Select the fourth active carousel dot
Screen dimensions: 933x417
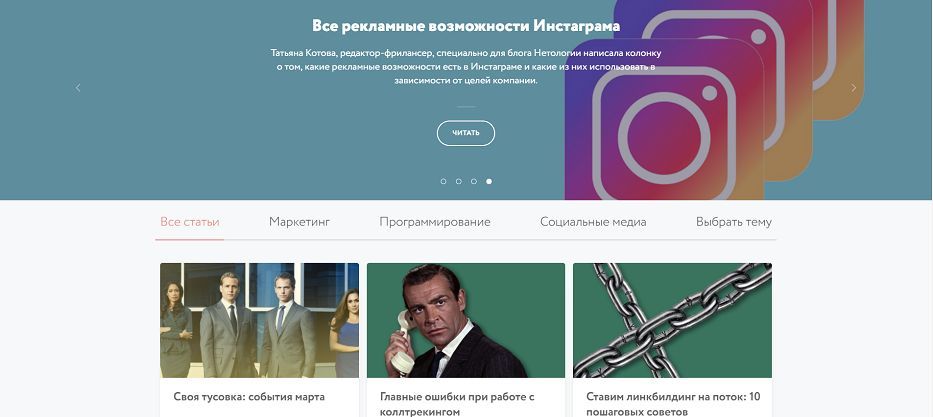coord(489,181)
